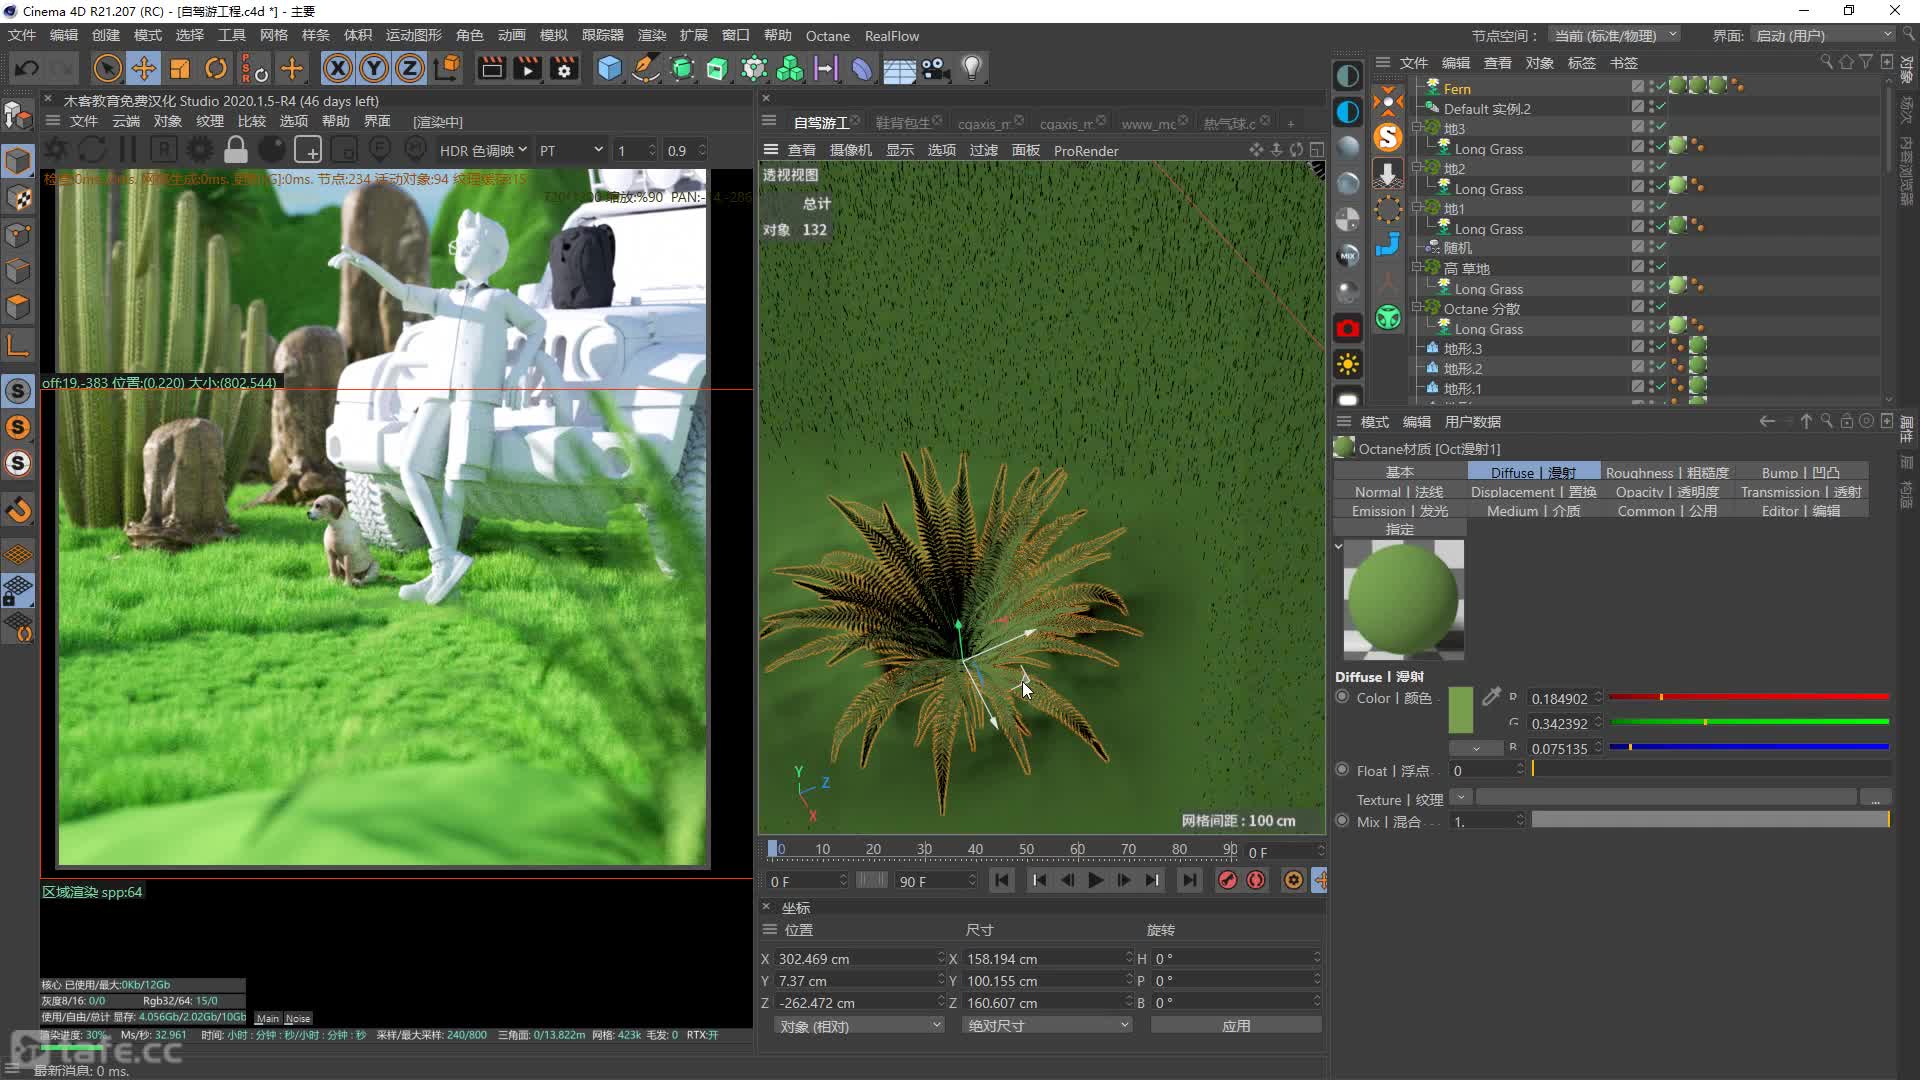Image resolution: width=1920 pixels, height=1080 pixels.
Task: Open the Texture | 纹理 dropdown arrow
Action: (x=1461, y=797)
